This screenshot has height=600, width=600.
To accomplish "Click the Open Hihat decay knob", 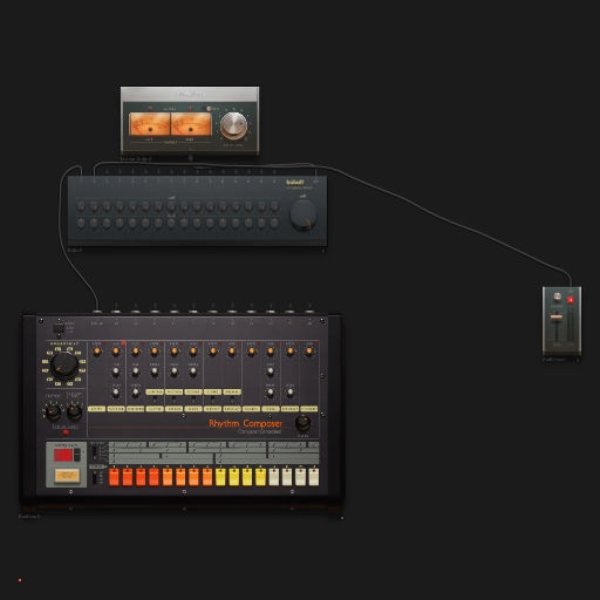I will pos(290,392).
